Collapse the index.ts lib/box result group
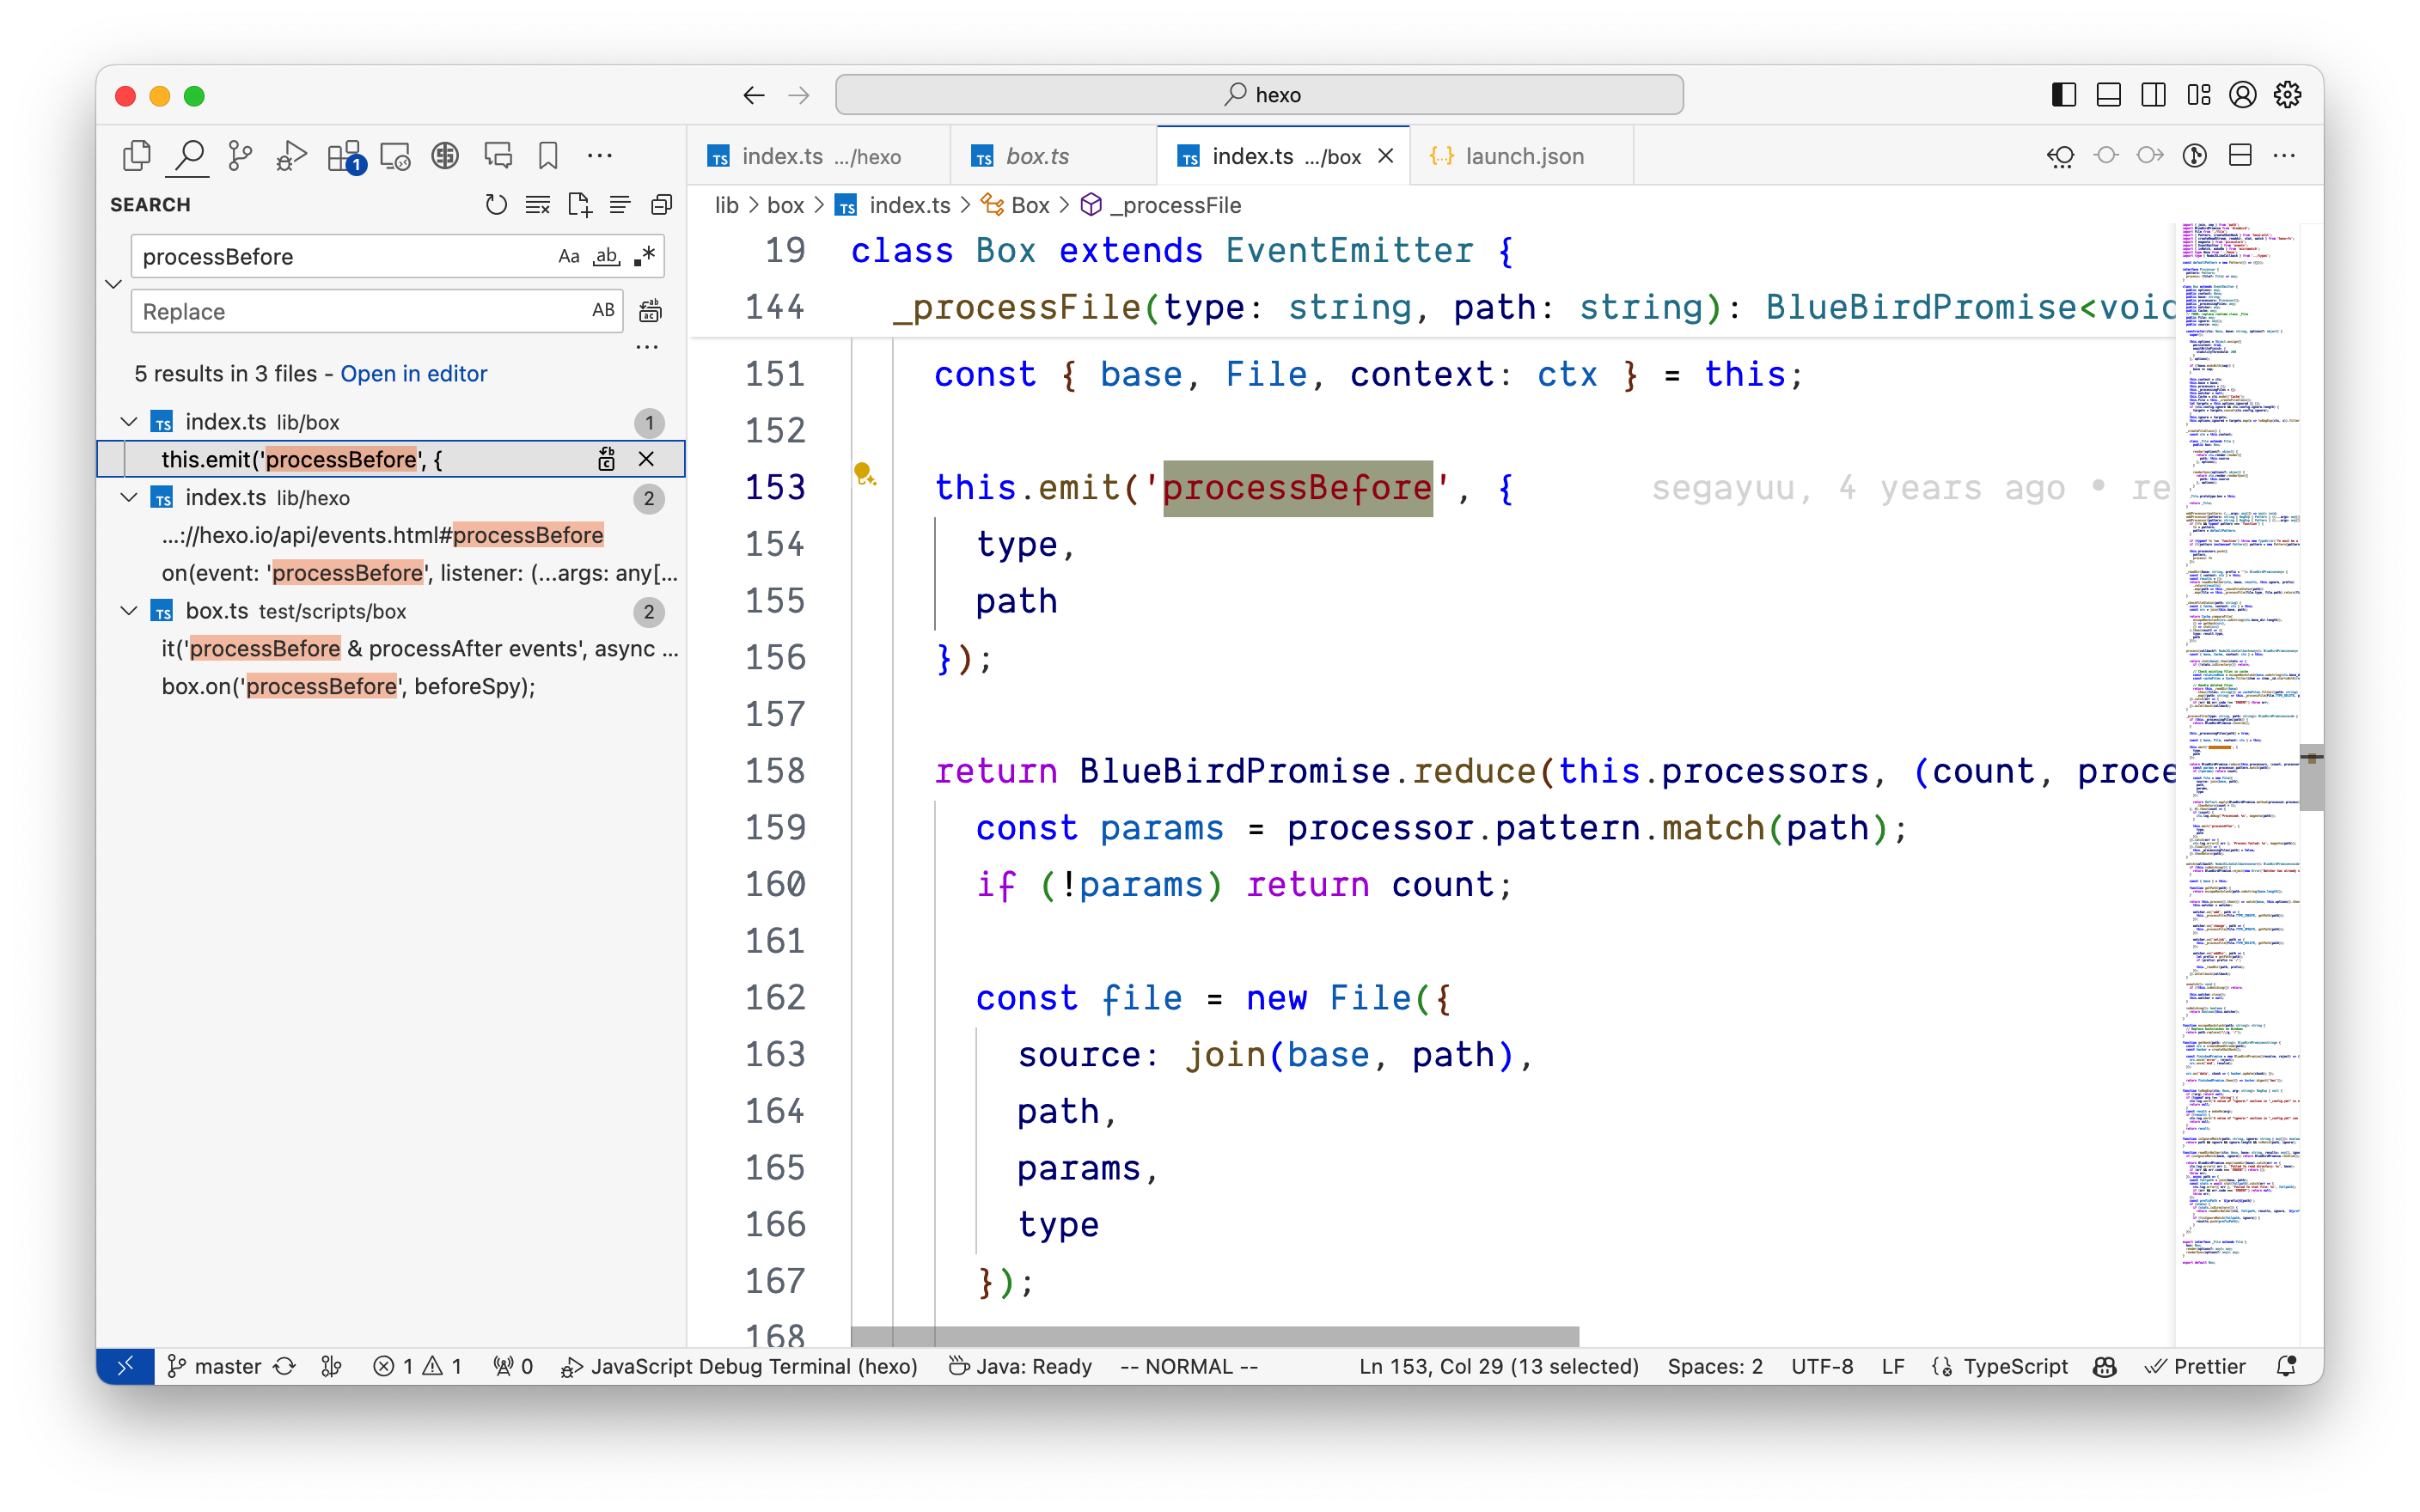The height and width of the screenshot is (1512, 2420). pyautogui.click(x=129, y=422)
